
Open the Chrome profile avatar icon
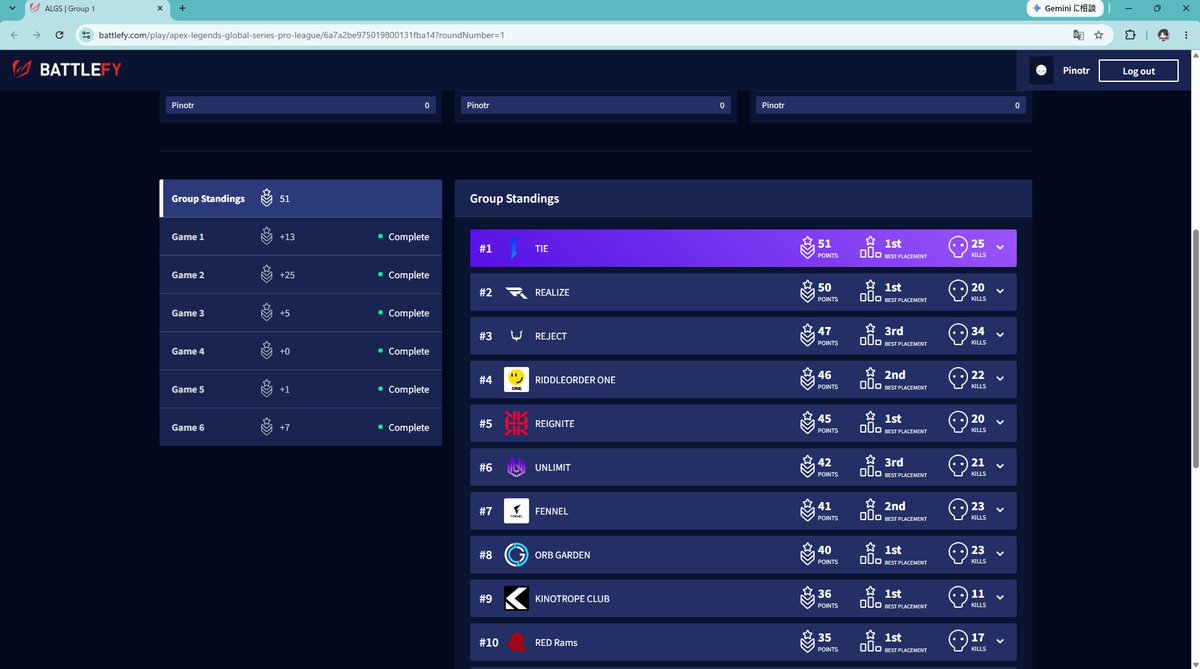coord(1163,35)
